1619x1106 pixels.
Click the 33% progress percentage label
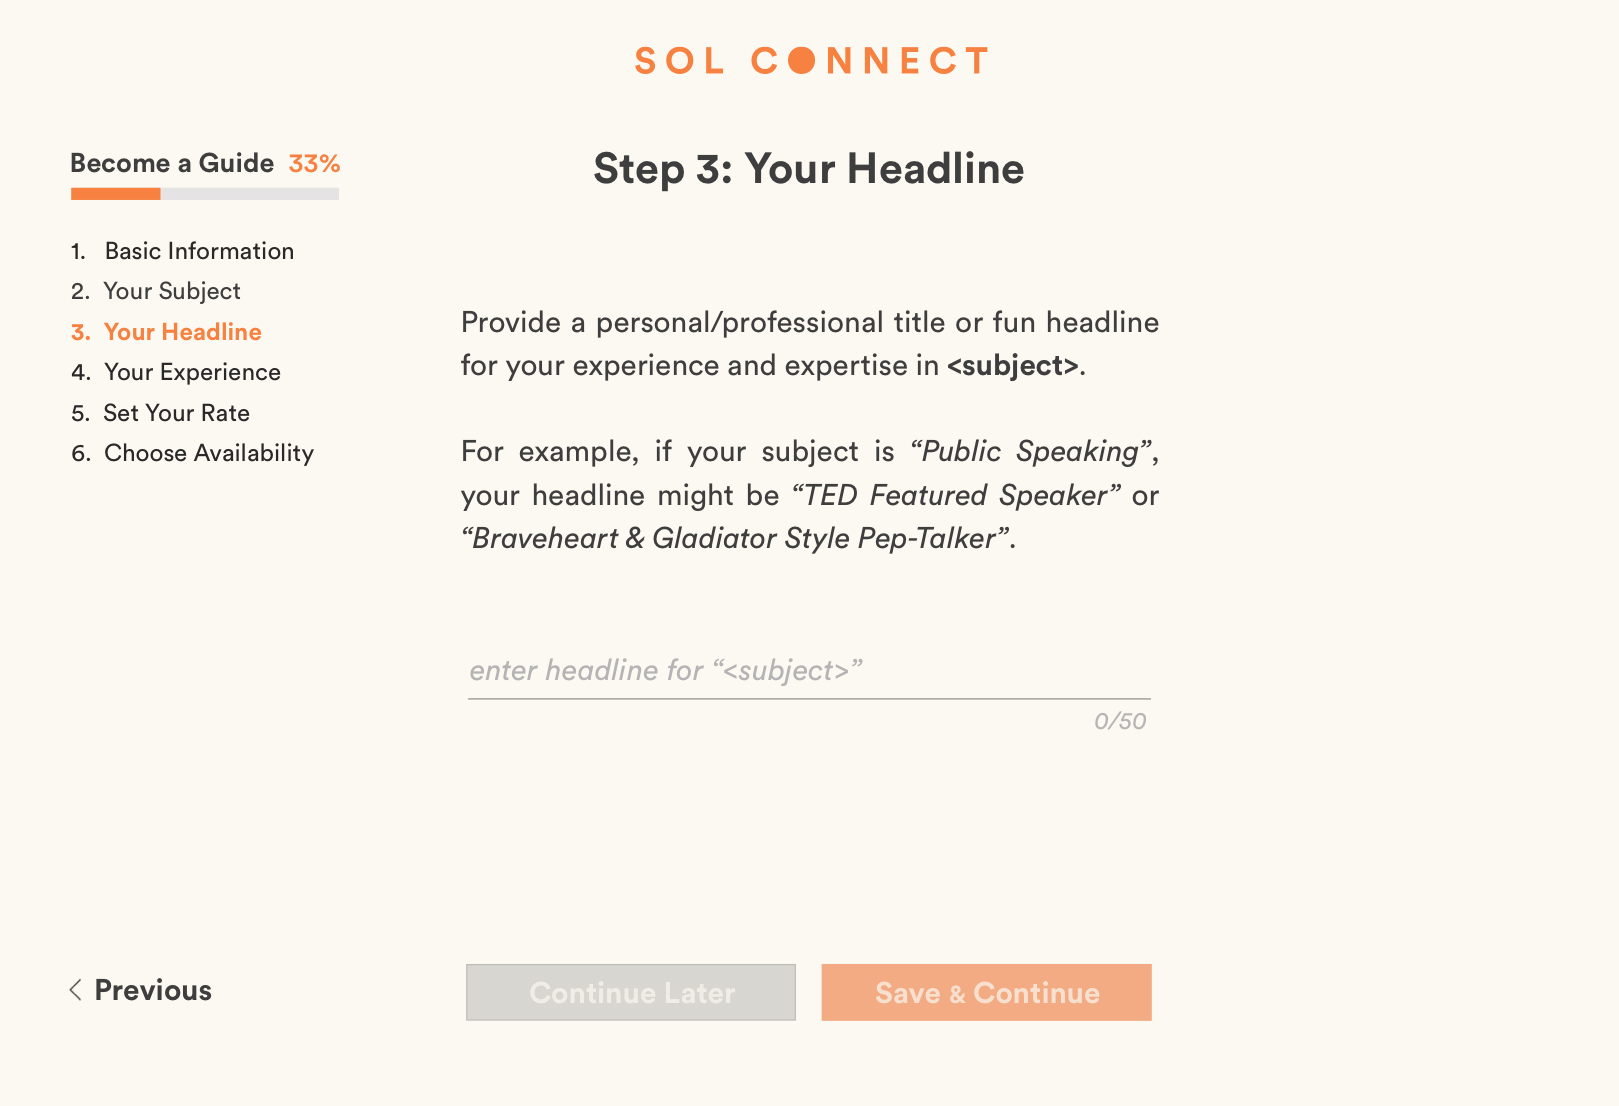pyautogui.click(x=314, y=163)
